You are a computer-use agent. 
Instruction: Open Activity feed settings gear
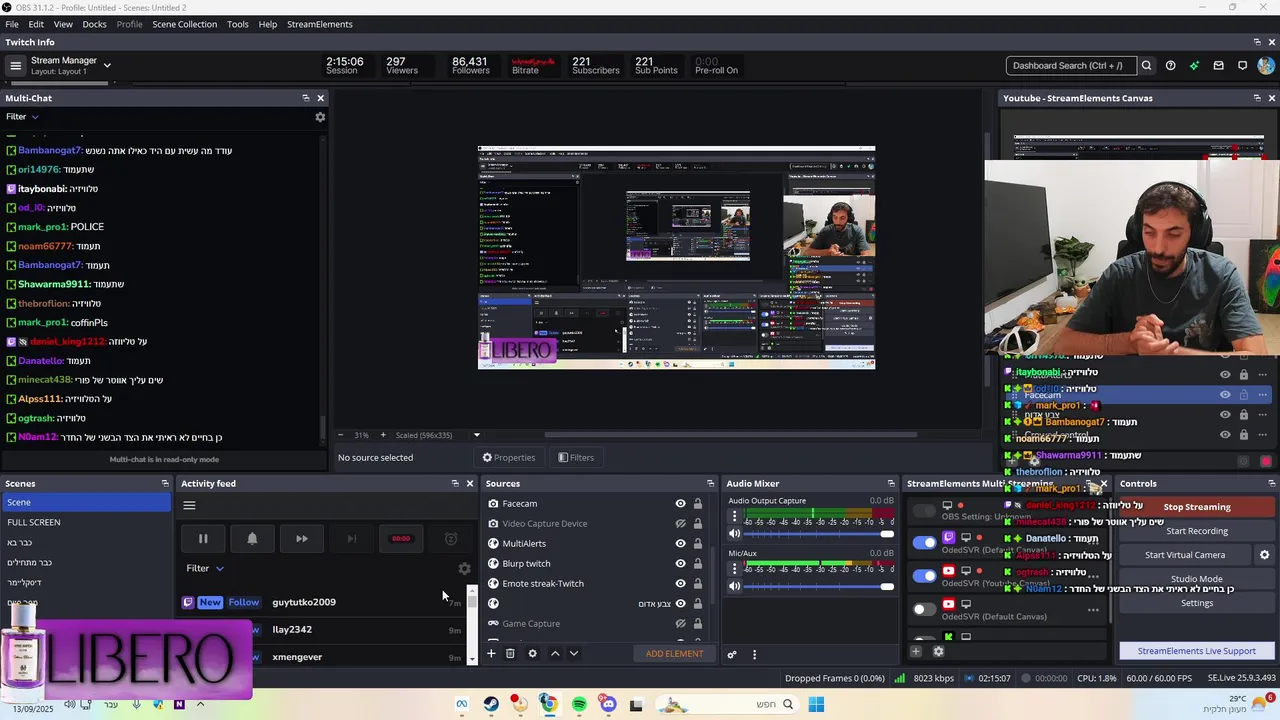pyautogui.click(x=464, y=569)
